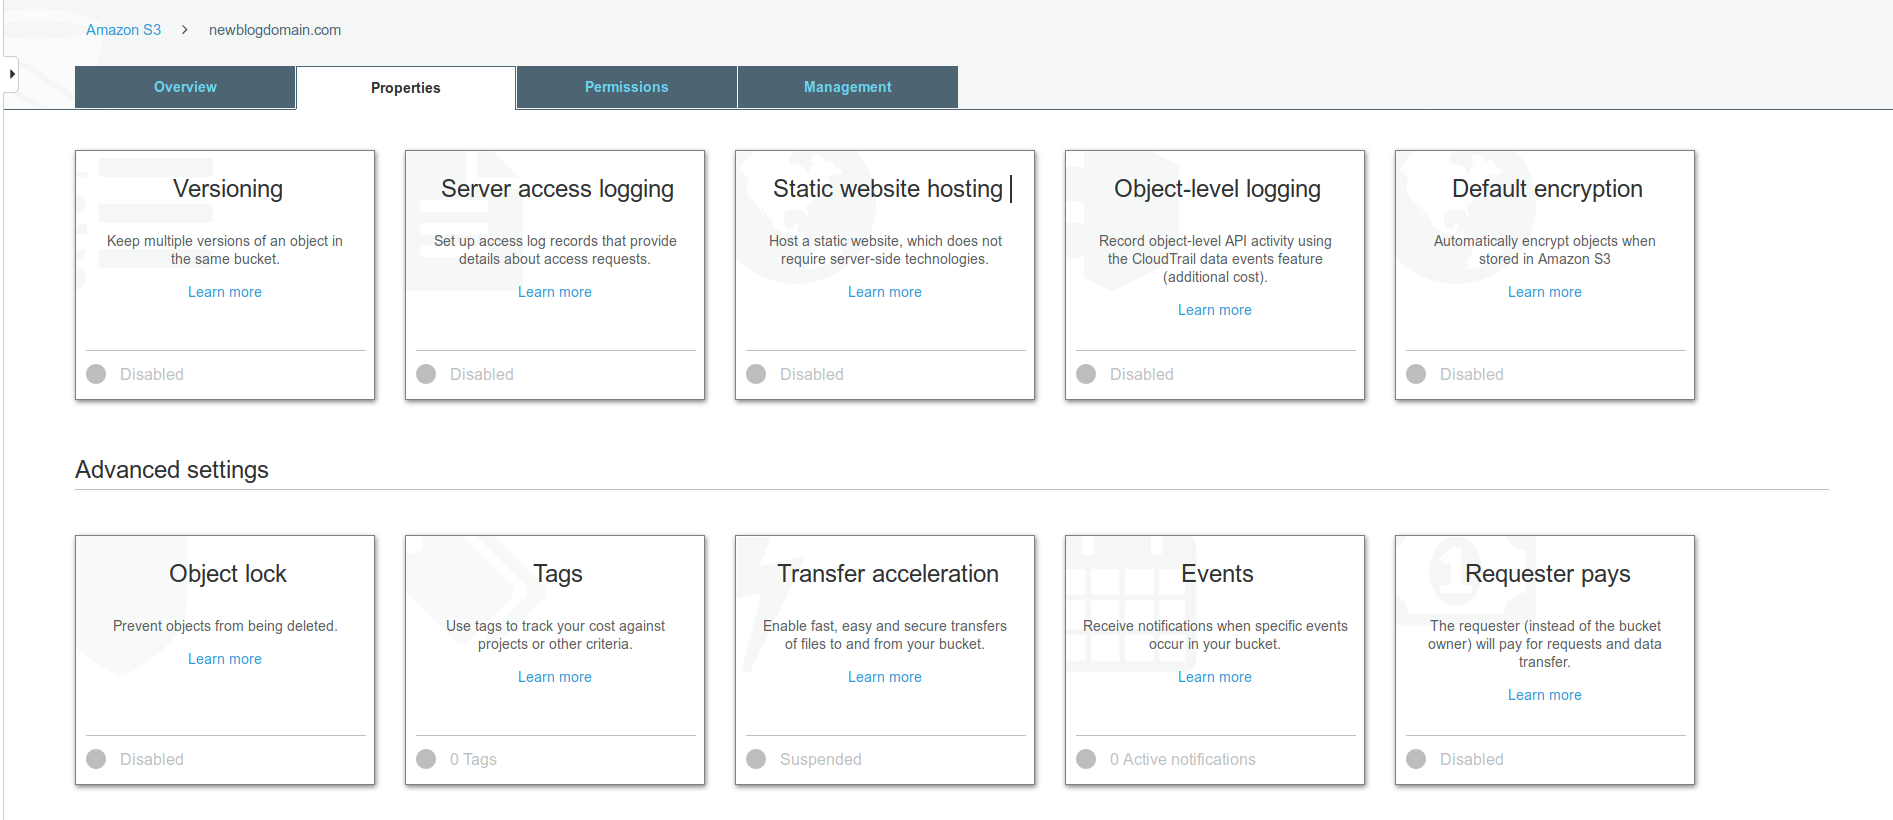Open the Server access logging card title
The width and height of the screenshot is (1893, 820).
point(558,189)
